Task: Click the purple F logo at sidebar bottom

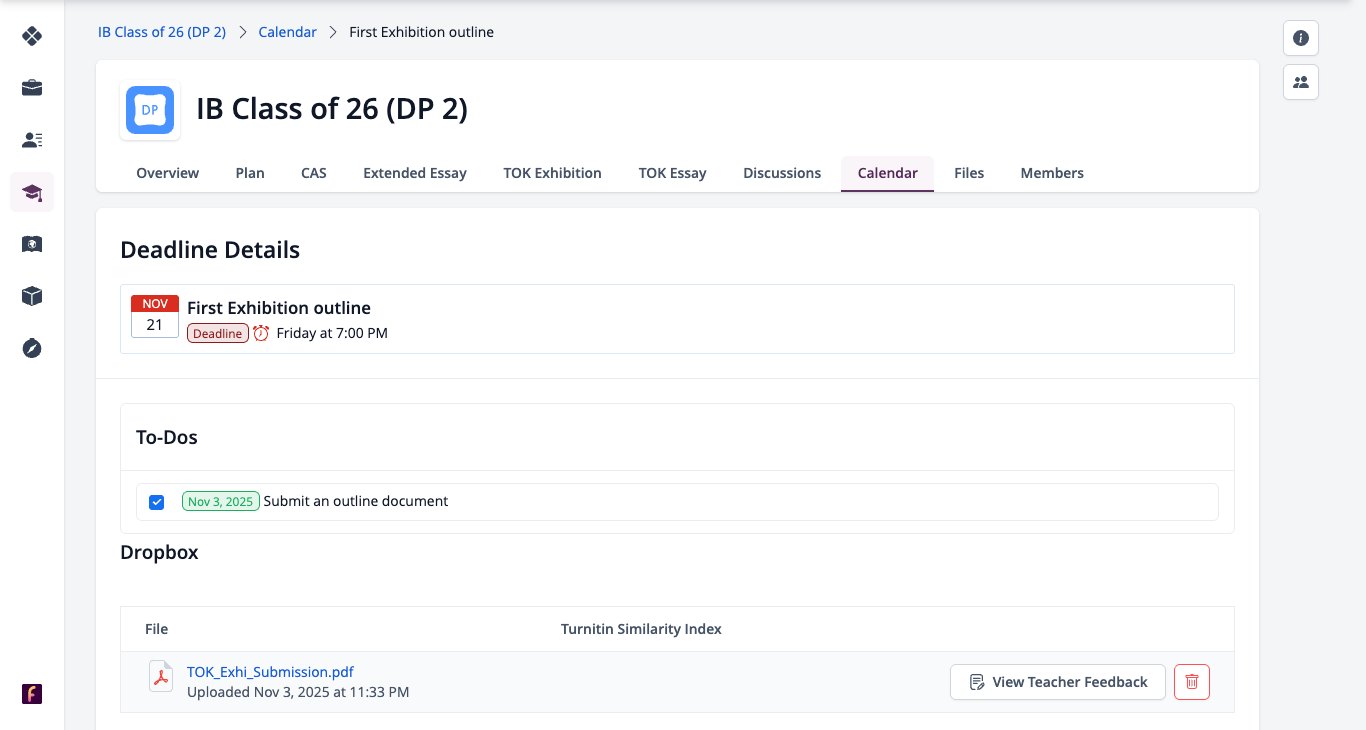Action: tap(32, 694)
